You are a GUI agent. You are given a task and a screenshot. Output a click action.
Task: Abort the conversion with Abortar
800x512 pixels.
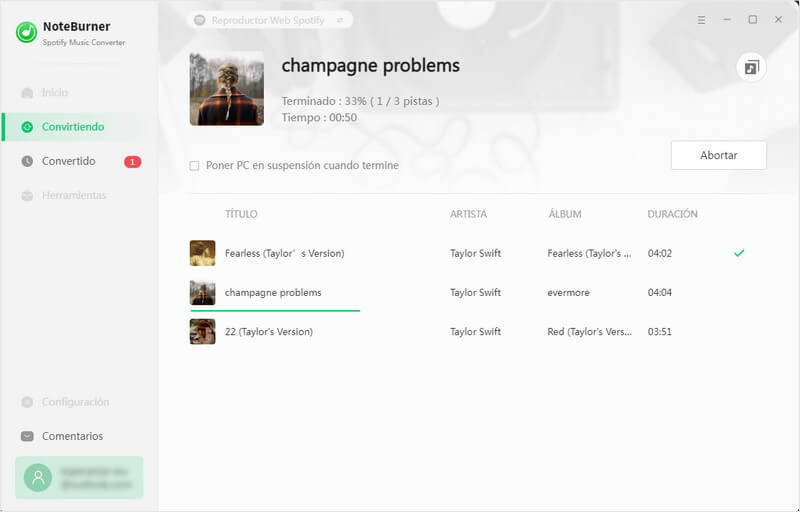point(718,155)
